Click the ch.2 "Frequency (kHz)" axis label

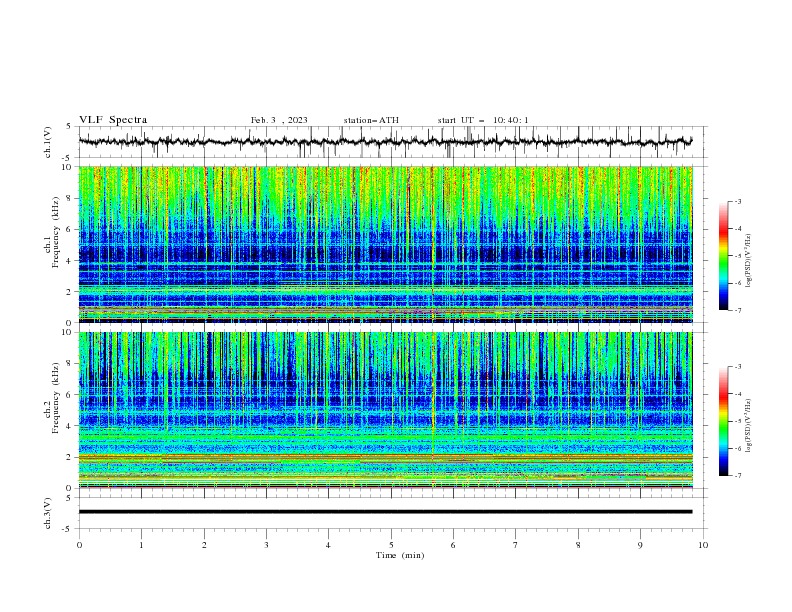(x=55, y=397)
